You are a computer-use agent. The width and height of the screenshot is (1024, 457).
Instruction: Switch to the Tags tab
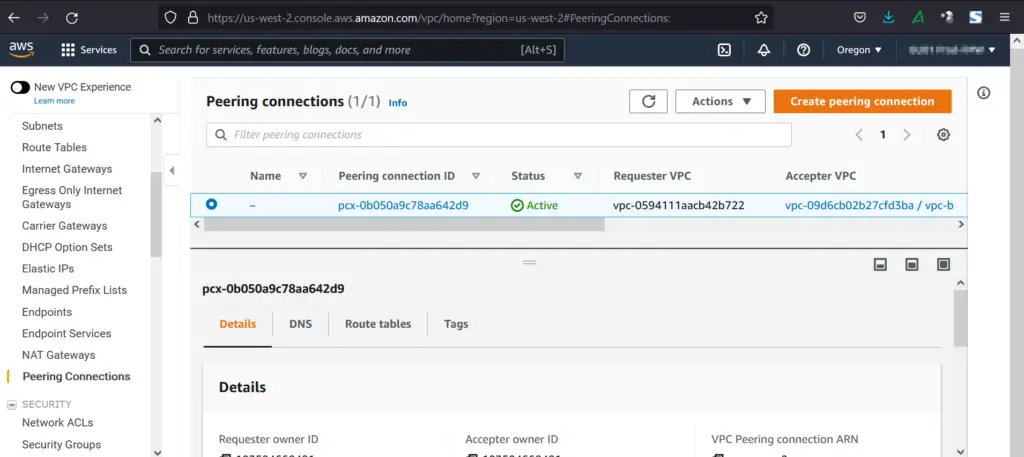456,324
